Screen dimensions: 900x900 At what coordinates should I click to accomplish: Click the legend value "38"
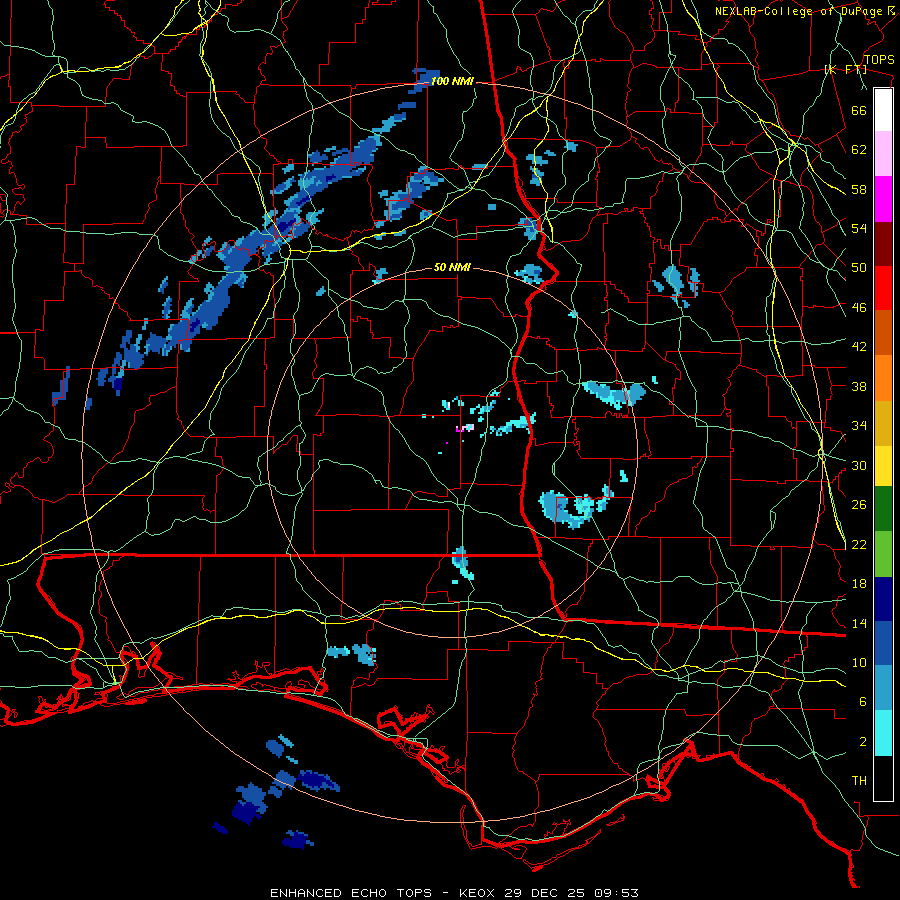[x=859, y=386]
